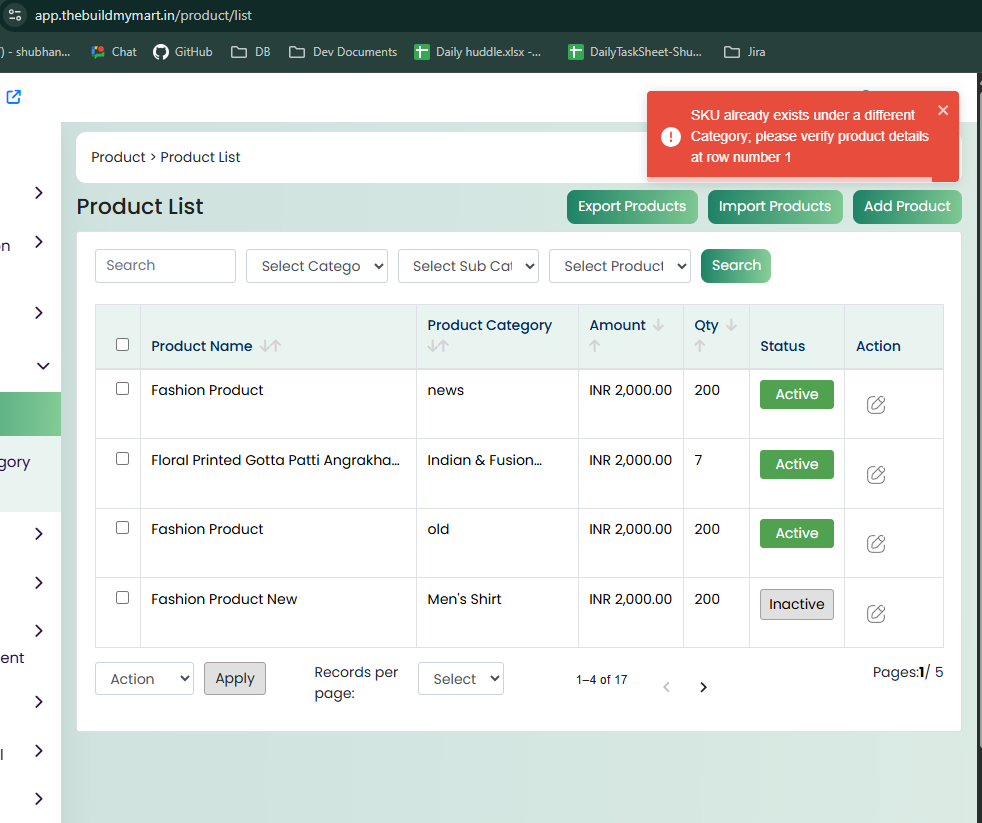Open the GitHub bookmark
The image size is (982, 823).
coord(182,52)
